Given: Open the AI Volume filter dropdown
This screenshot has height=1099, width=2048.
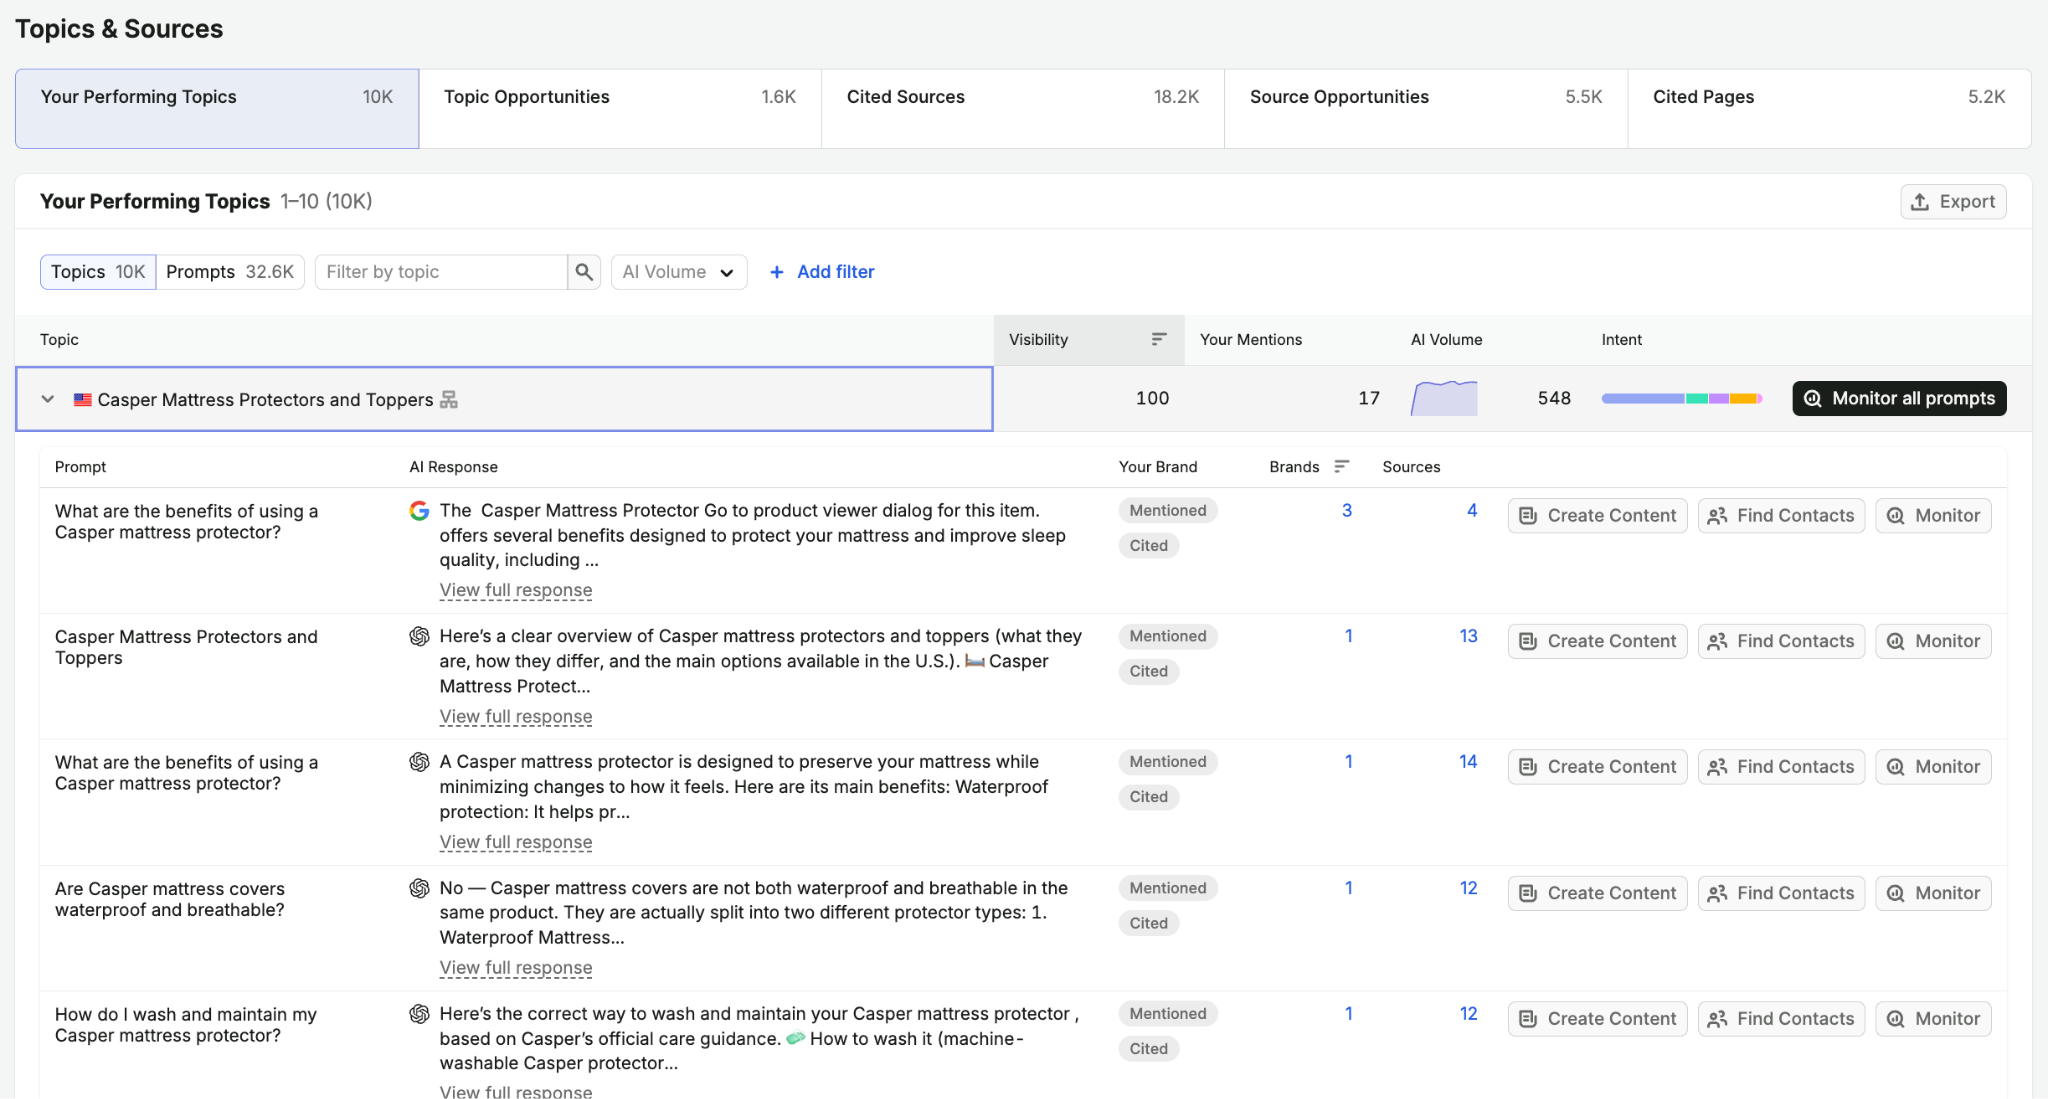Looking at the screenshot, I should [x=679, y=272].
